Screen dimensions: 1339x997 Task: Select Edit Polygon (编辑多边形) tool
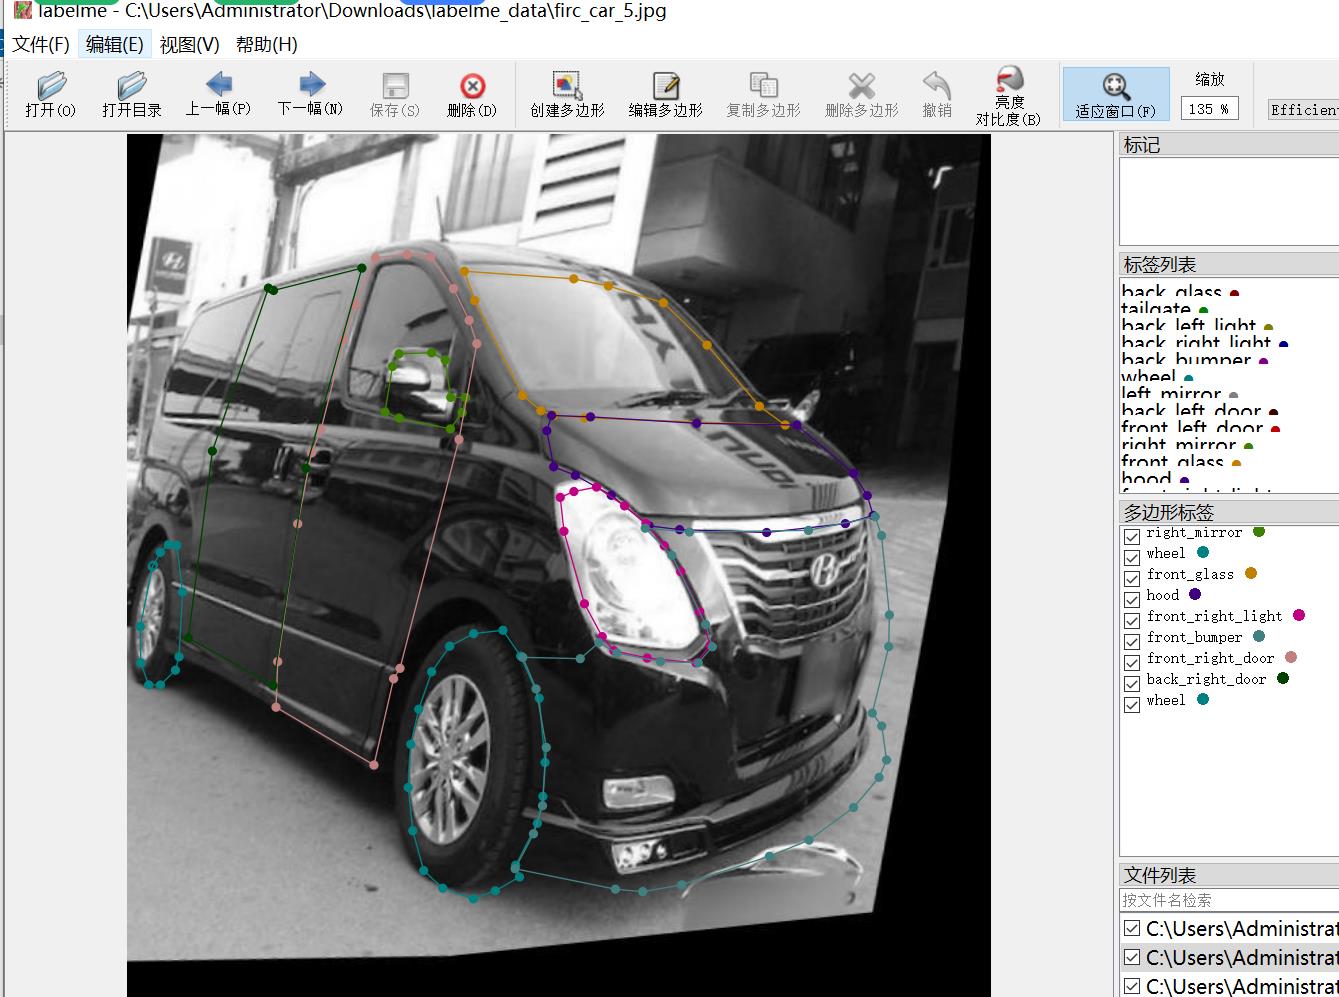(665, 95)
